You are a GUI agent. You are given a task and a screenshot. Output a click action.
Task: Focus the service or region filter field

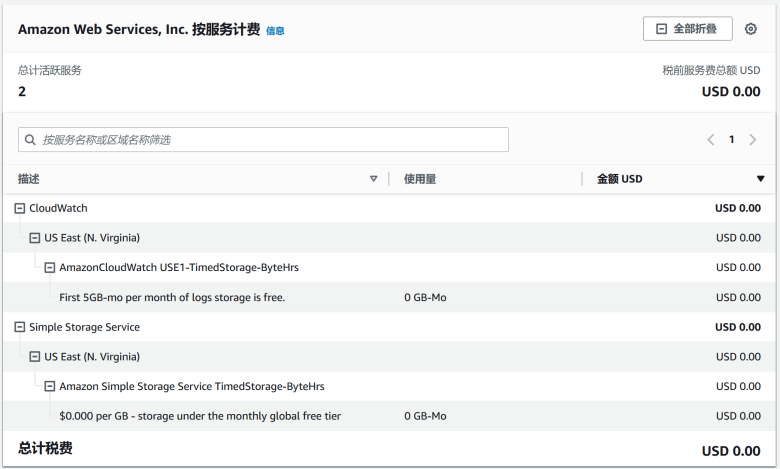pyautogui.click(x=263, y=140)
